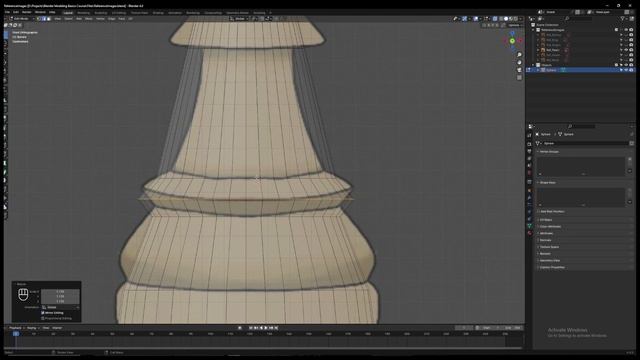This screenshot has height=360, width=640.
Task: Select the Move tool in left toolbar
Action: pyautogui.click(x=6, y=53)
